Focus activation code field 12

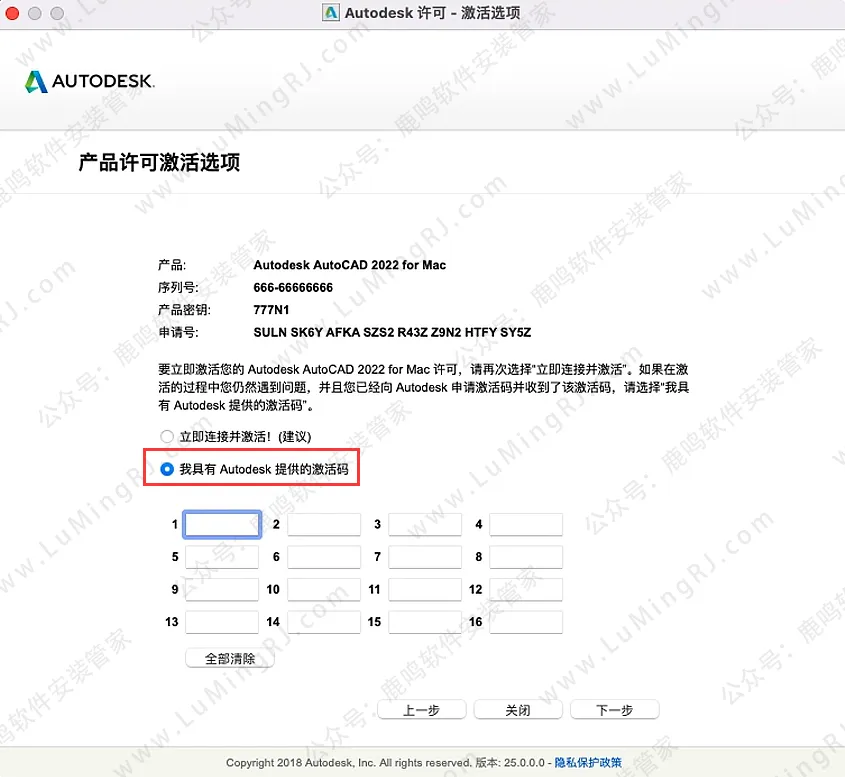click(526, 589)
